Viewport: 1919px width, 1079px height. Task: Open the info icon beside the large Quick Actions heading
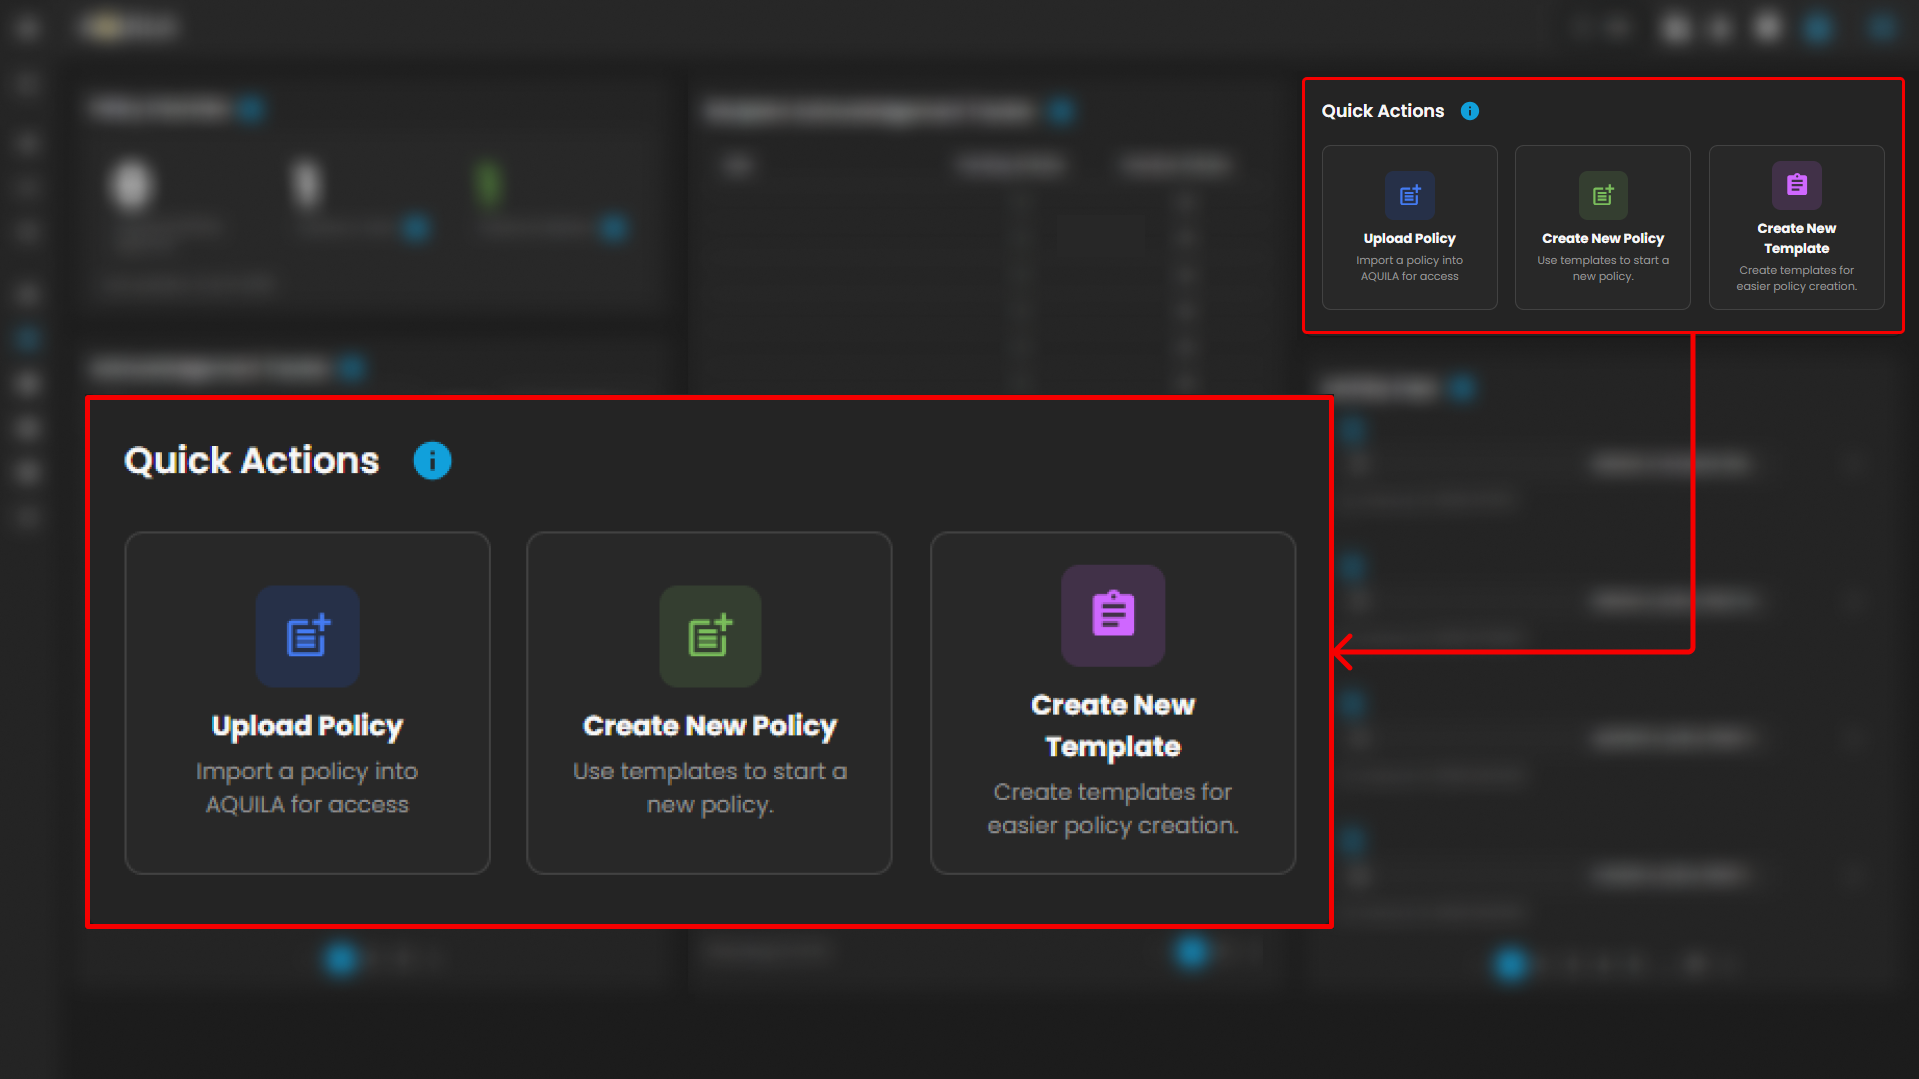pyautogui.click(x=432, y=461)
